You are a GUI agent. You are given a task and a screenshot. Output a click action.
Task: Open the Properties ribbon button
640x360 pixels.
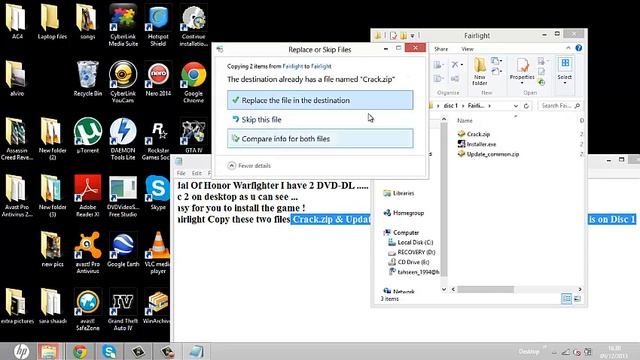click(x=522, y=70)
